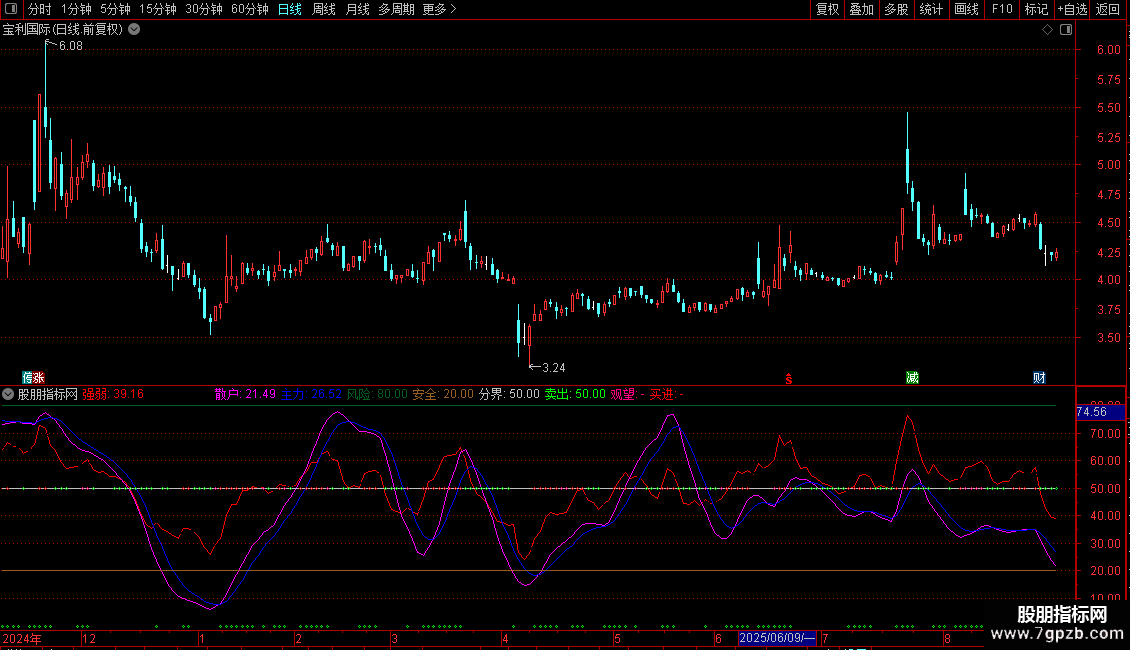
Task: Switch to the 日线 daily period
Action: click(x=289, y=10)
